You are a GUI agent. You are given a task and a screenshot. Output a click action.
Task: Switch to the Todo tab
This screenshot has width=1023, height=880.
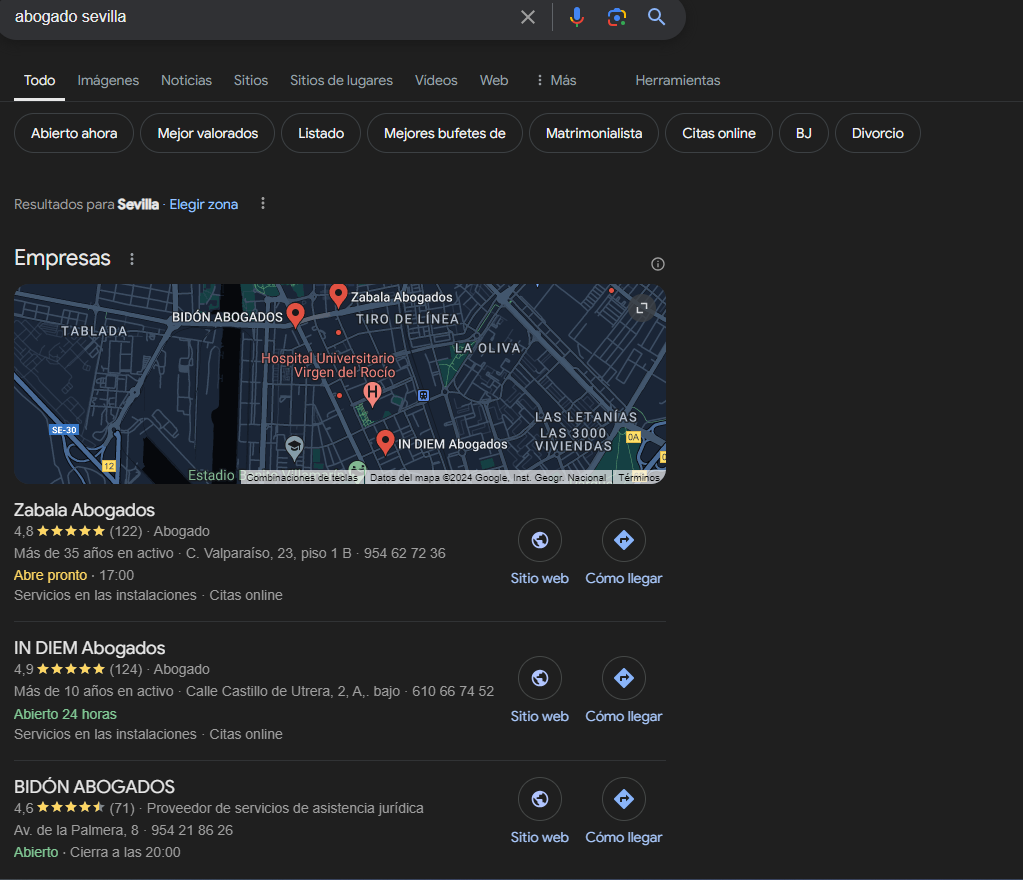[39, 80]
